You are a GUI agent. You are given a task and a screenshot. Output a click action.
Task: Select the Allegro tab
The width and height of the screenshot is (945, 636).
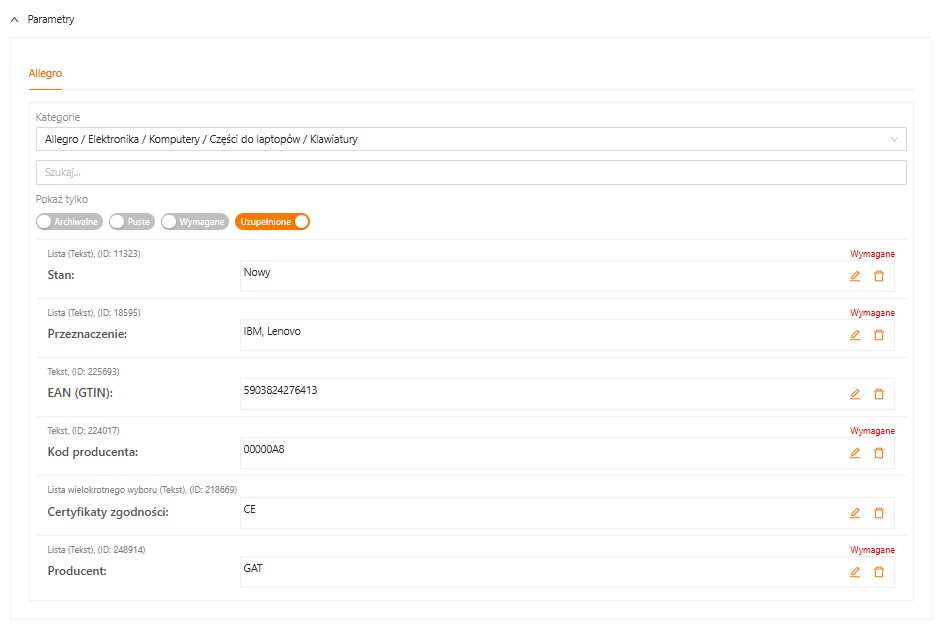[45, 74]
